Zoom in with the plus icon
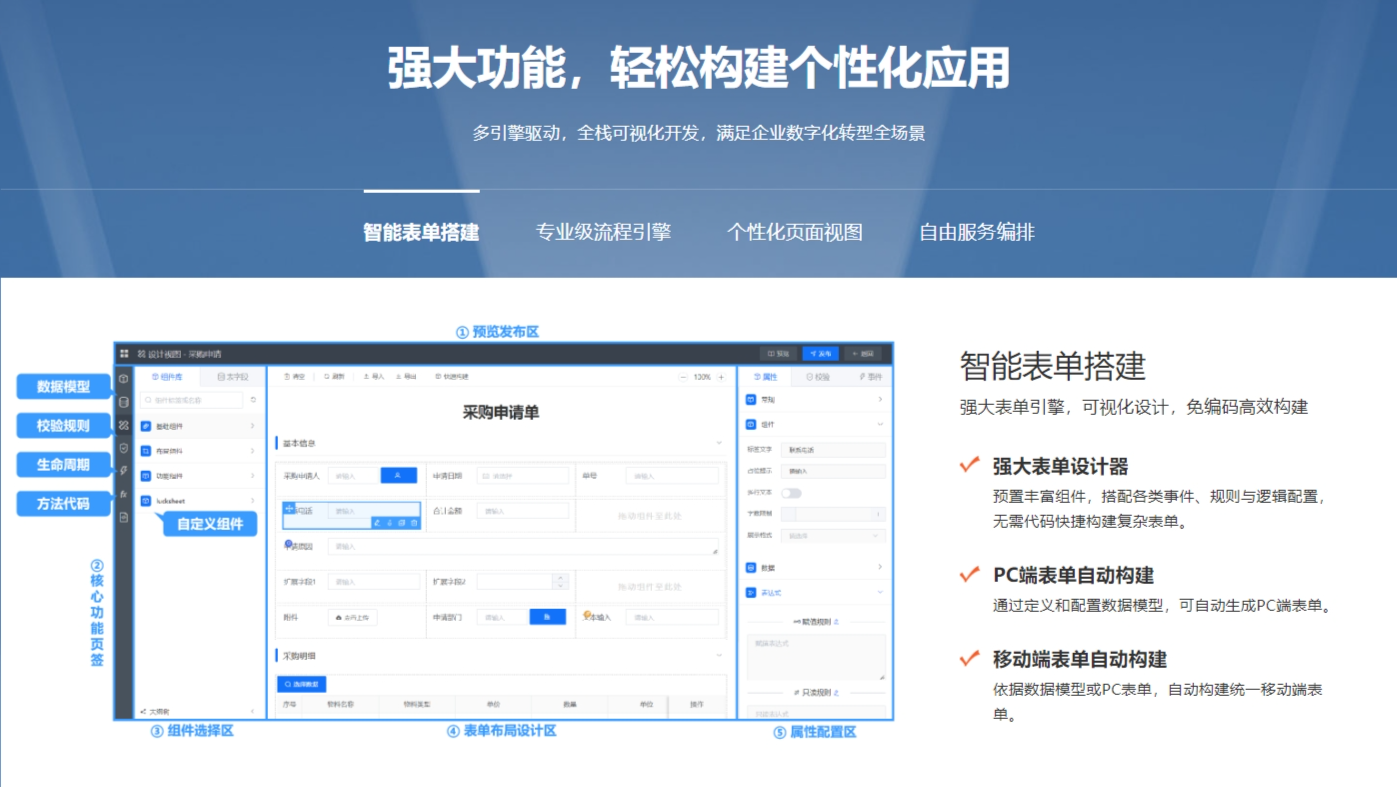Screen dimensions: 1397x787 point(721,377)
